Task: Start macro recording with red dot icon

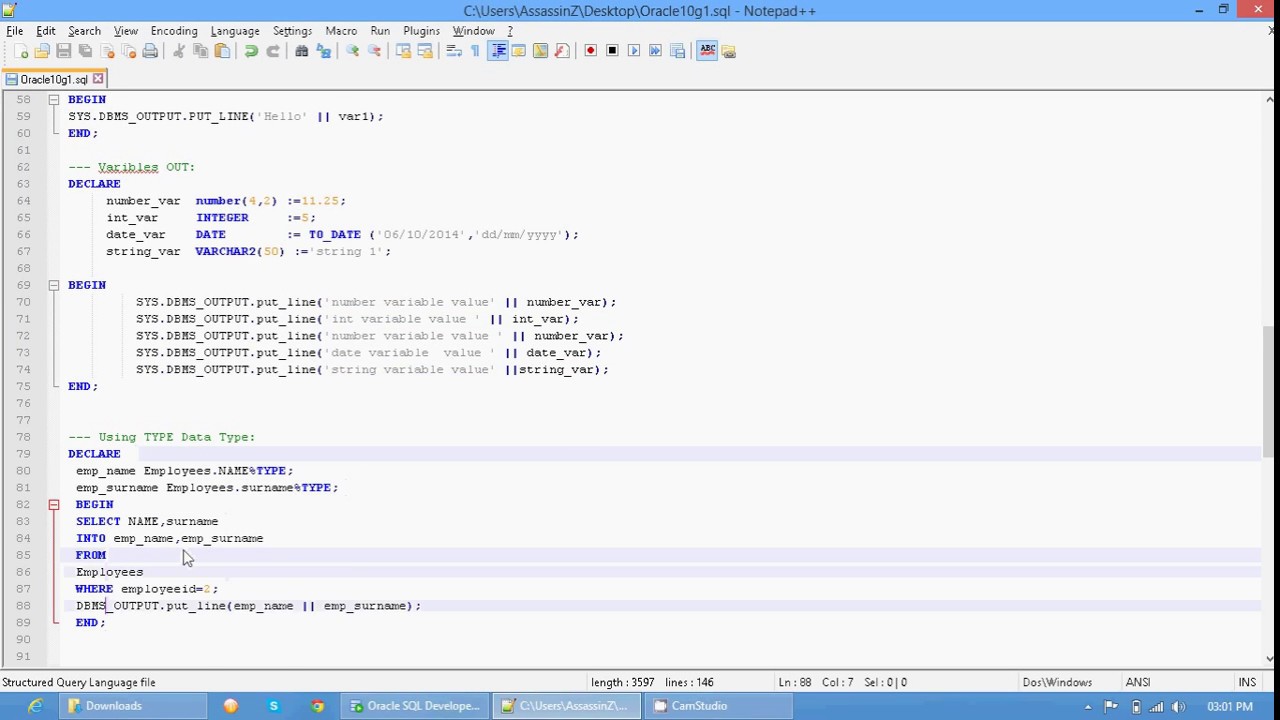Action: (590, 51)
